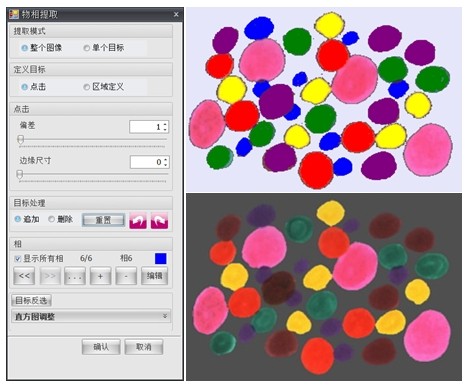
Task: Go to previous phase with << button
Action: pyautogui.click(x=24, y=276)
